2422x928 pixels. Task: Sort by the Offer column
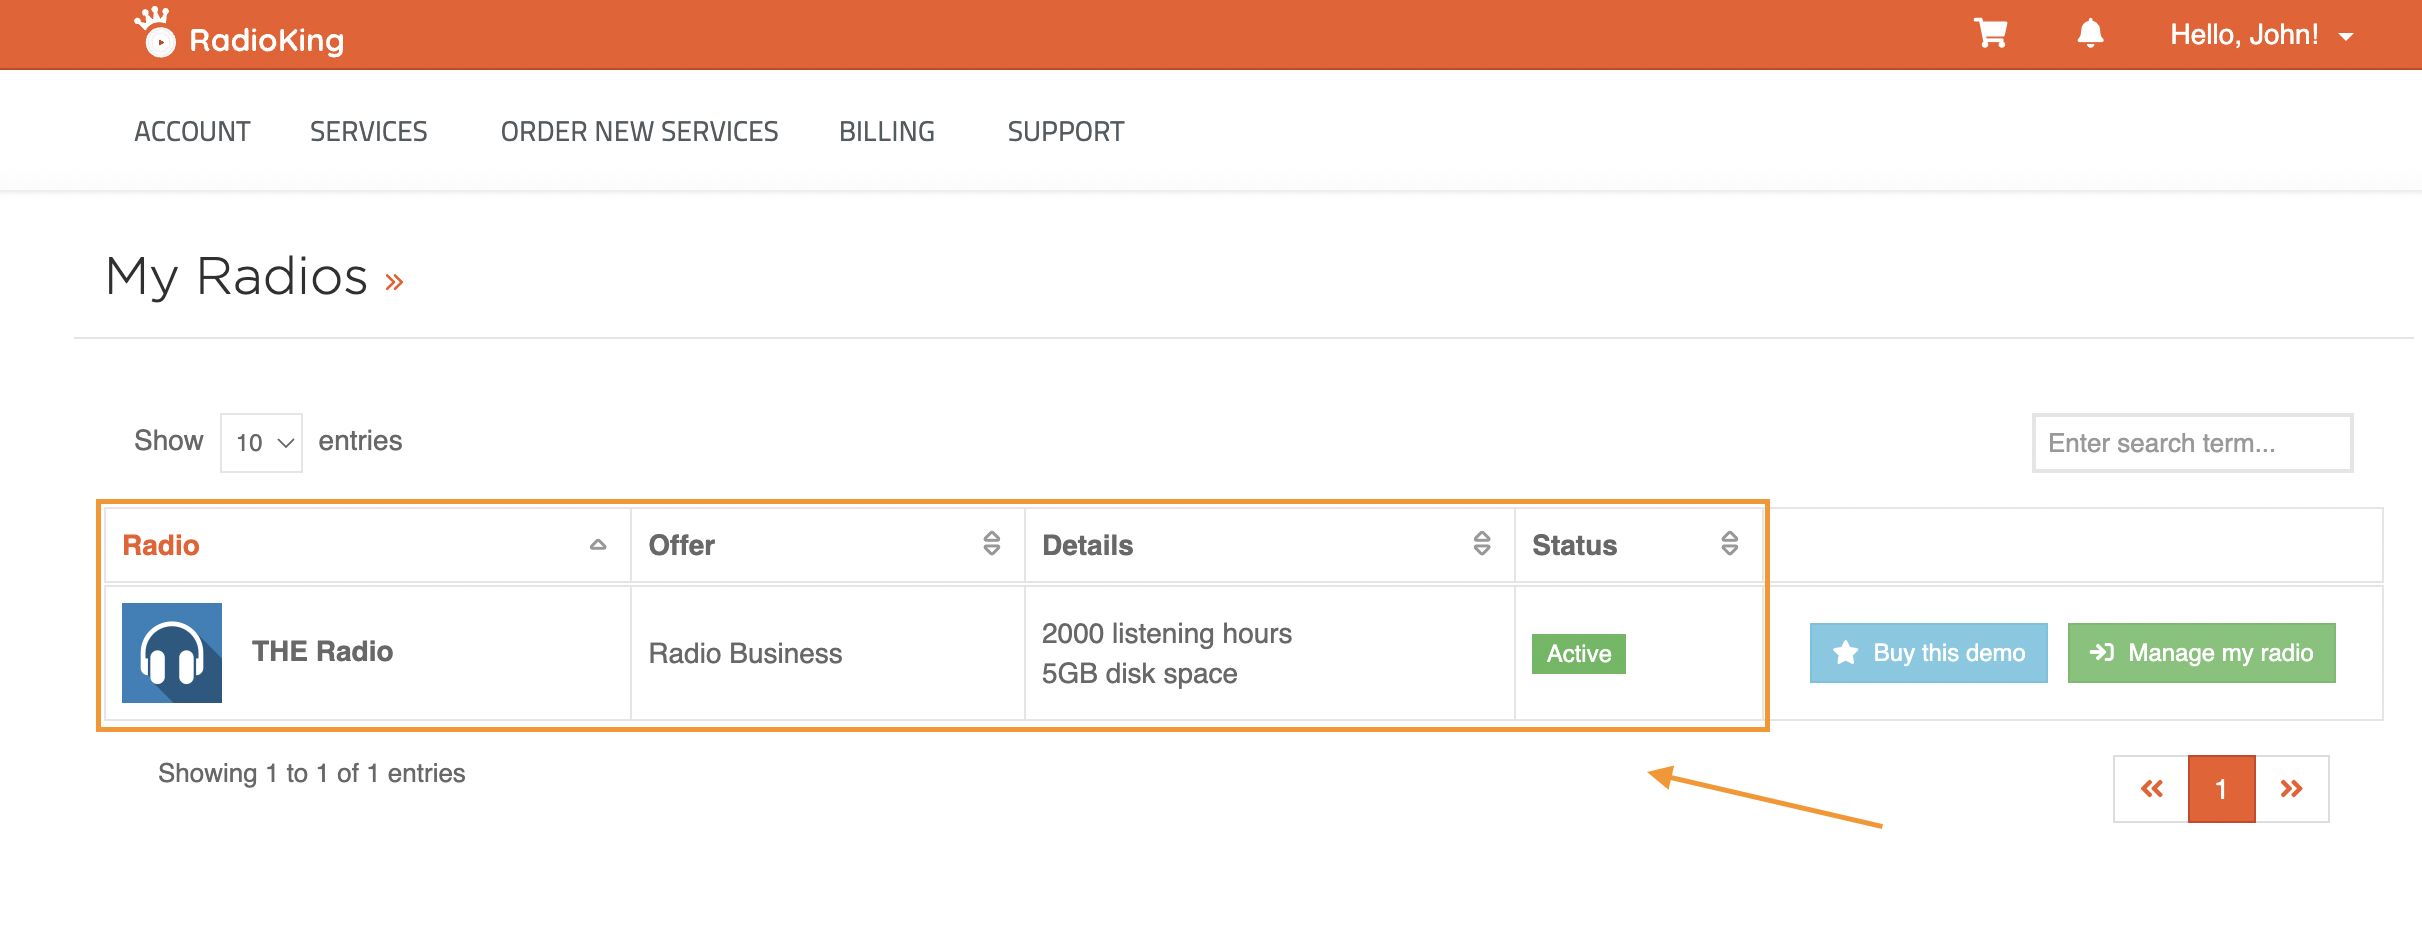coord(827,545)
